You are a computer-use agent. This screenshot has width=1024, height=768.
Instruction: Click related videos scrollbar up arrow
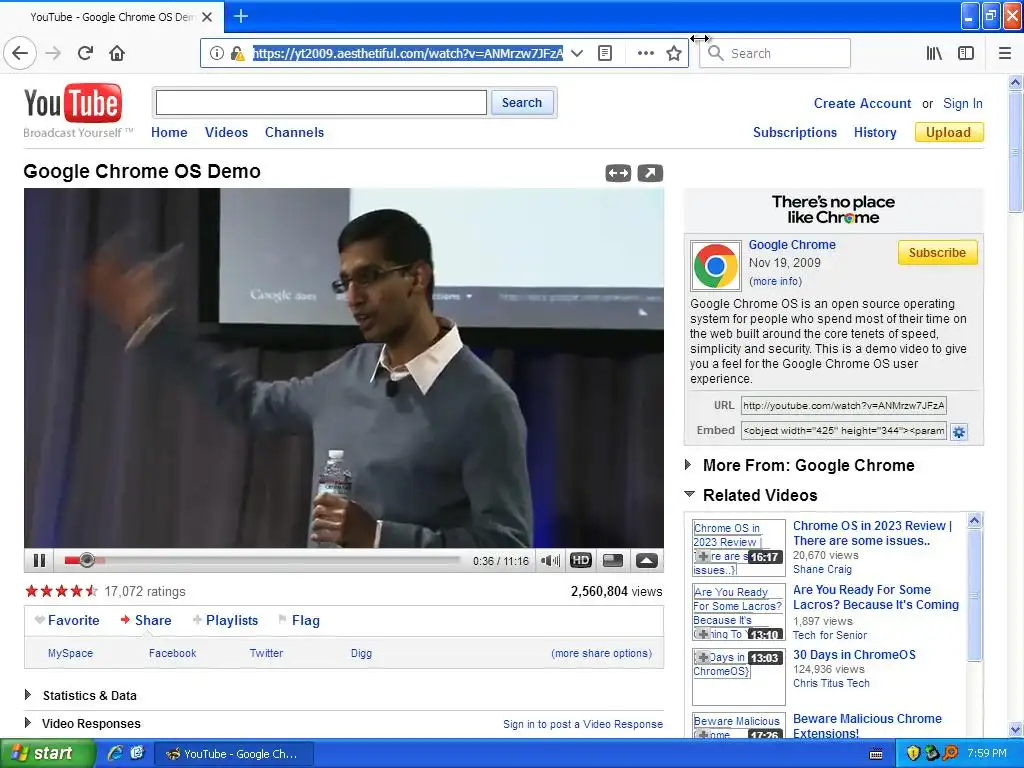click(974, 520)
